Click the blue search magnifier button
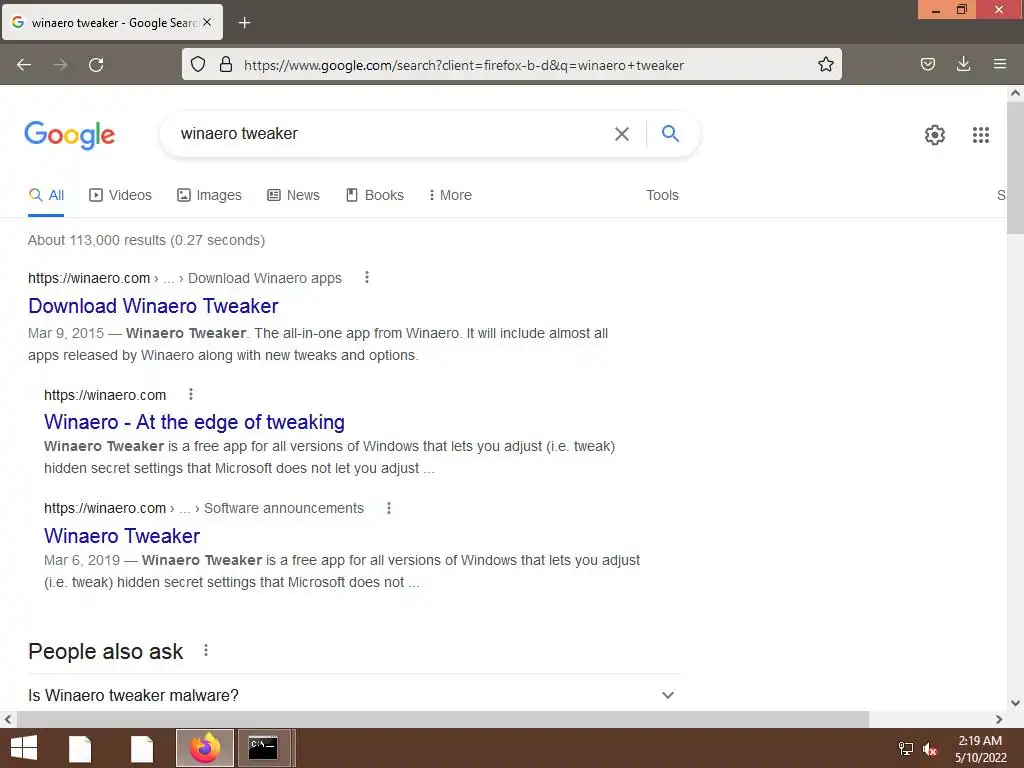The image size is (1024, 768). (x=670, y=133)
